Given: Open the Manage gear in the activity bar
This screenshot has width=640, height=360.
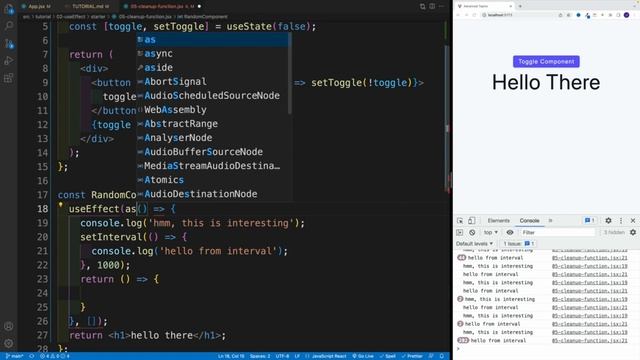Looking at the screenshot, I should click(9, 343).
